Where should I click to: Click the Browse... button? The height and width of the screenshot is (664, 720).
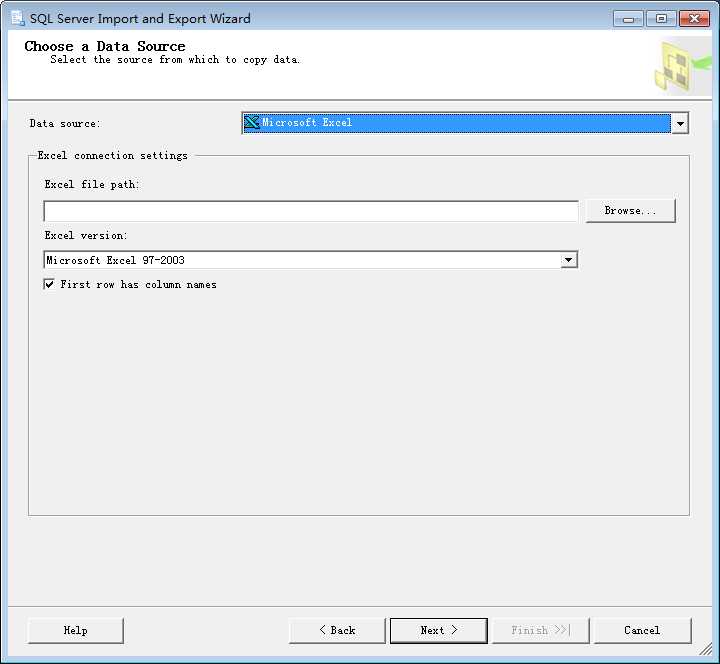click(x=630, y=211)
